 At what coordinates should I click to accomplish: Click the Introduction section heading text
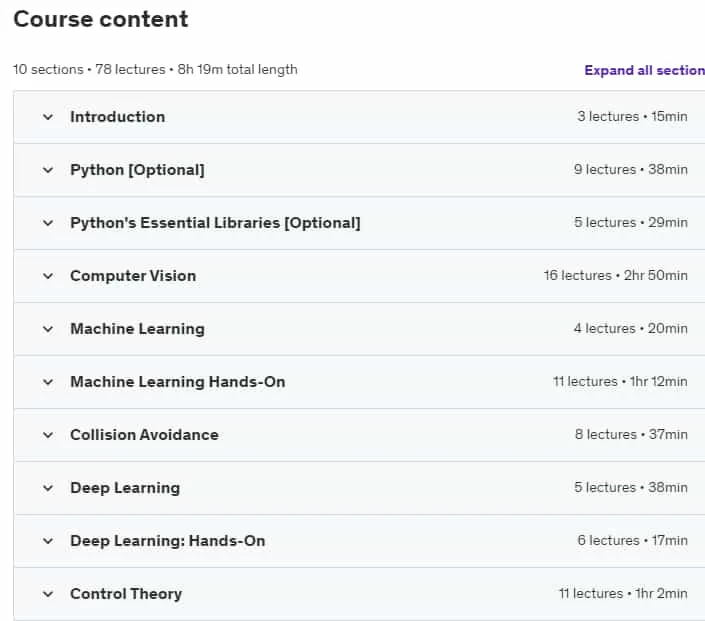tap(117, 117)
